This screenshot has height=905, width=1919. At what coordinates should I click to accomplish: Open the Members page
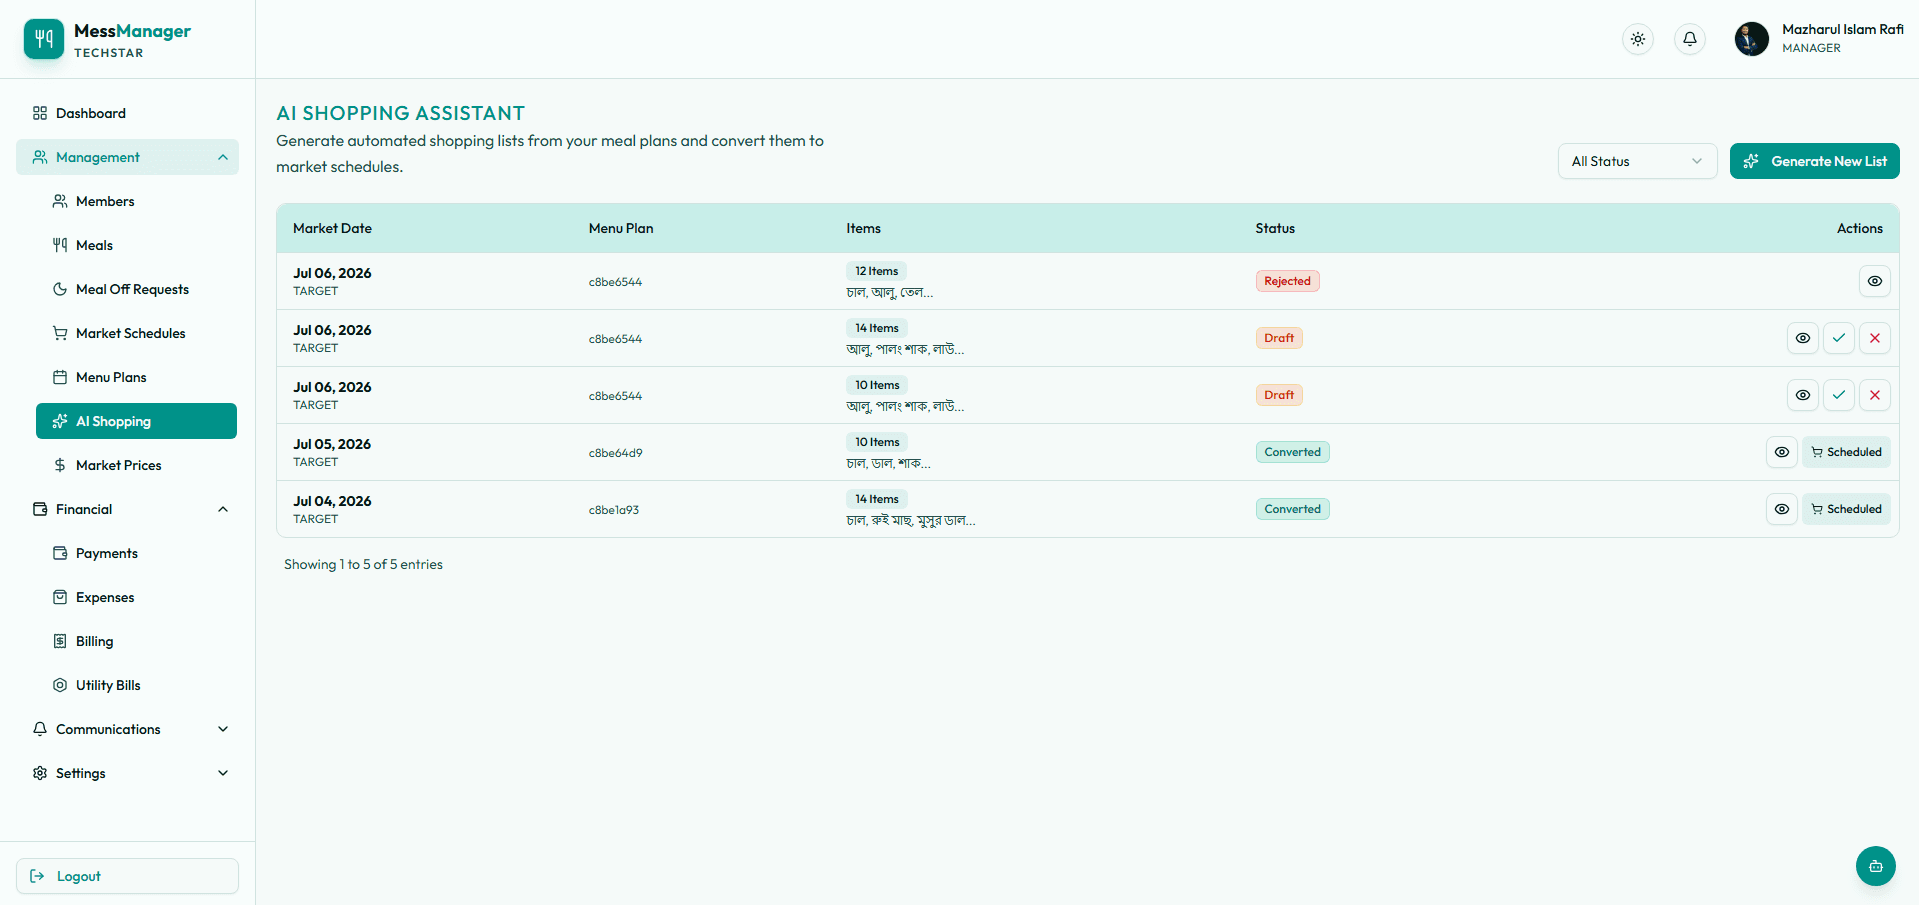click(136, 201)
